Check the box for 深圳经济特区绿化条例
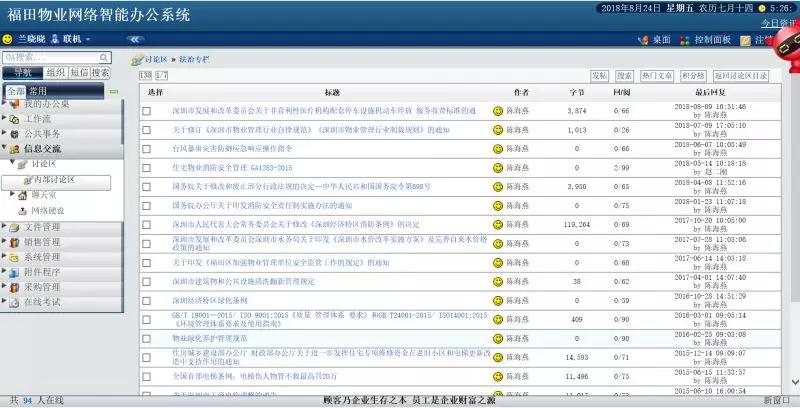The width and height of the screenshot is (800, 408). 147,301
